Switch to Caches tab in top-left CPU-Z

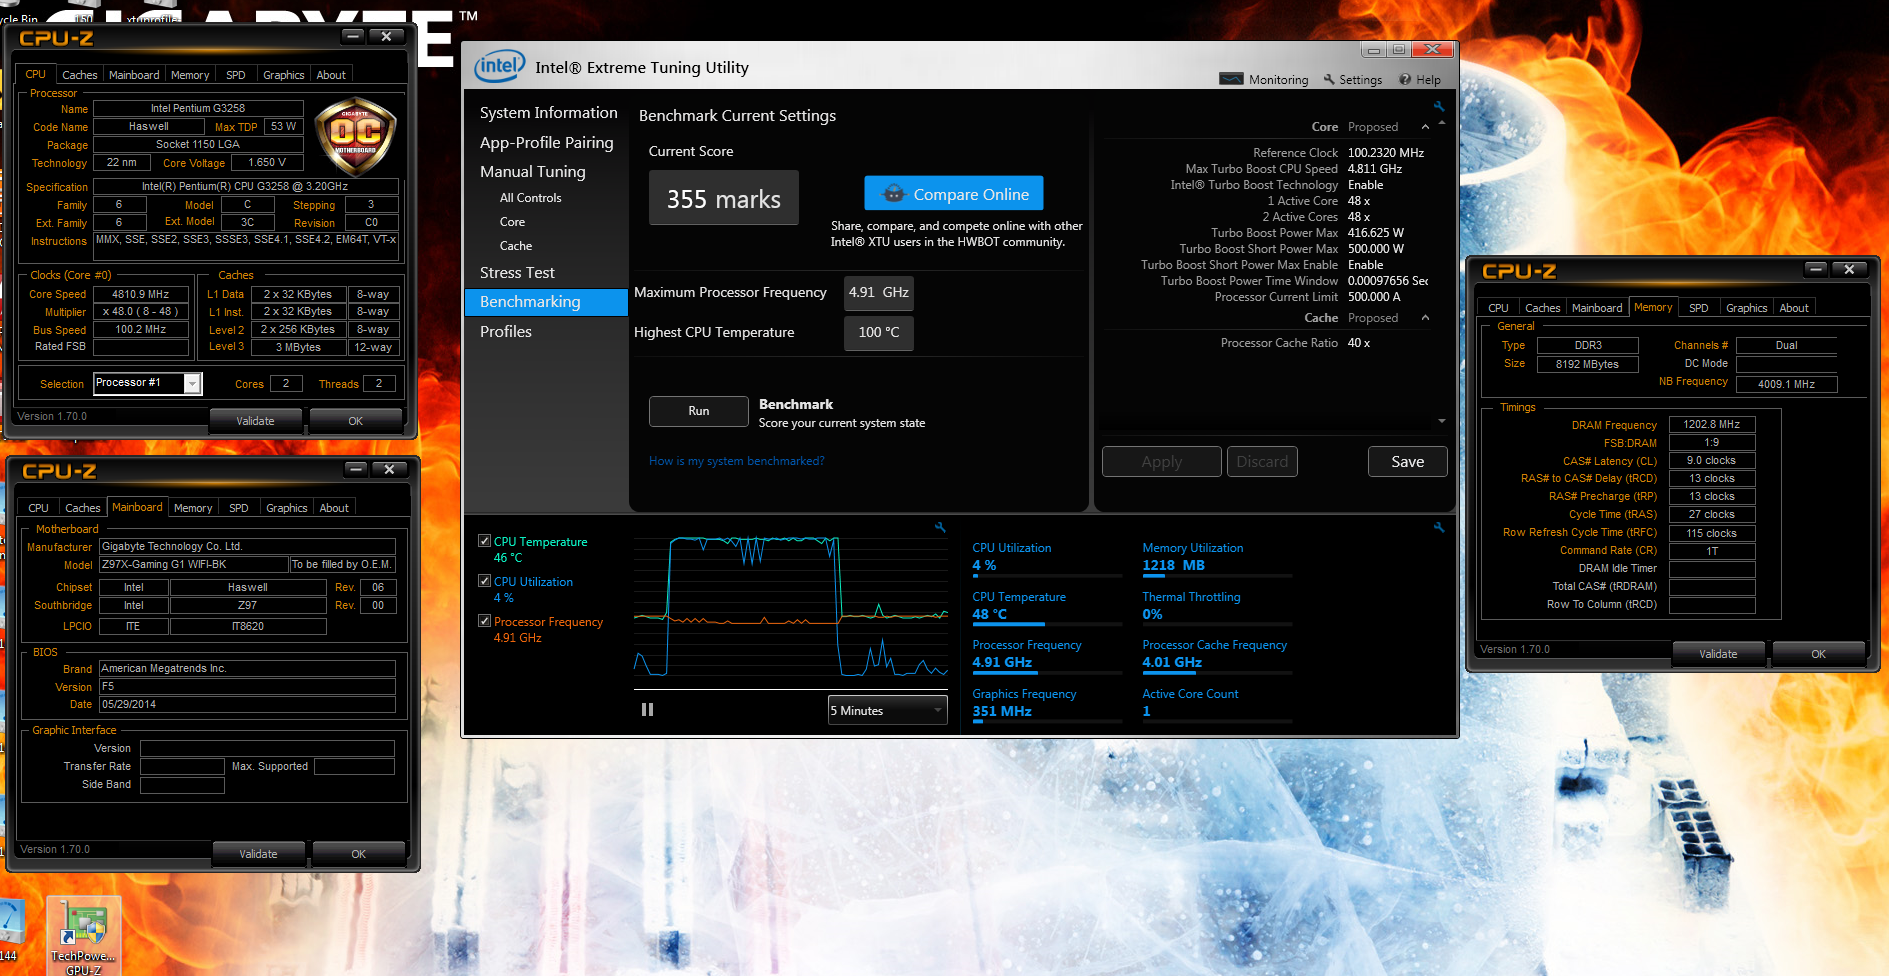pos(80,75)
